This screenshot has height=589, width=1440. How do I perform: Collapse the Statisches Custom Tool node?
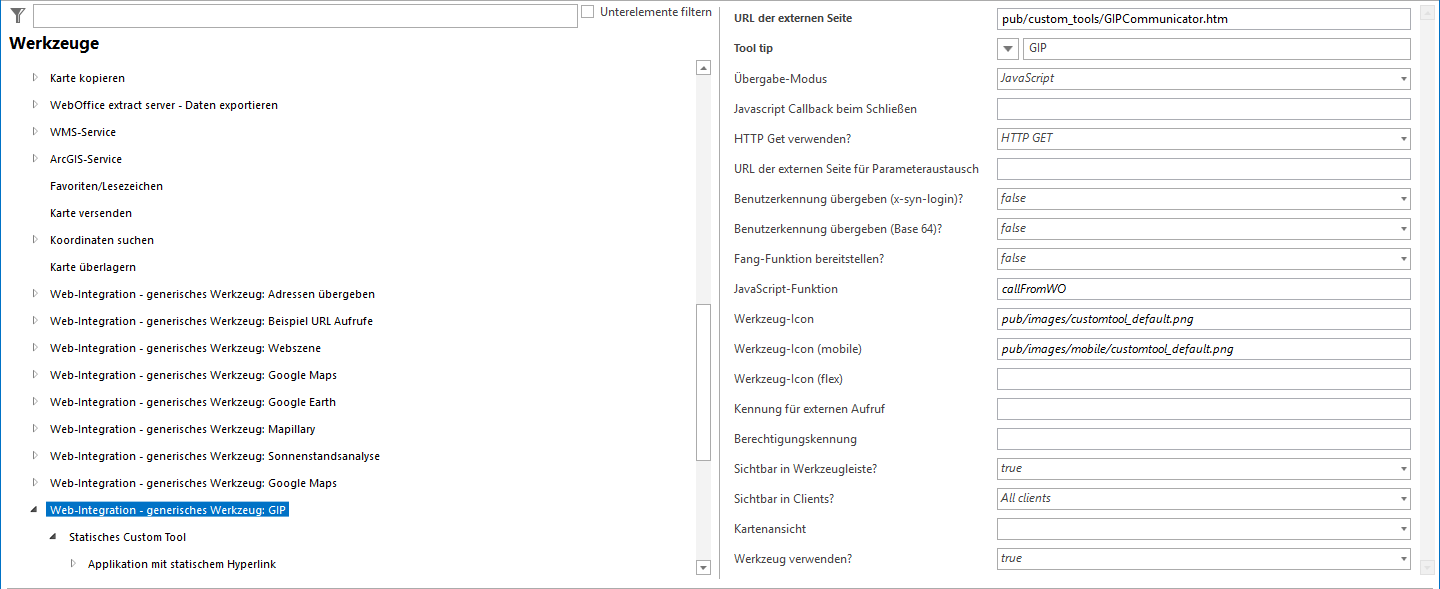[52, 537]
